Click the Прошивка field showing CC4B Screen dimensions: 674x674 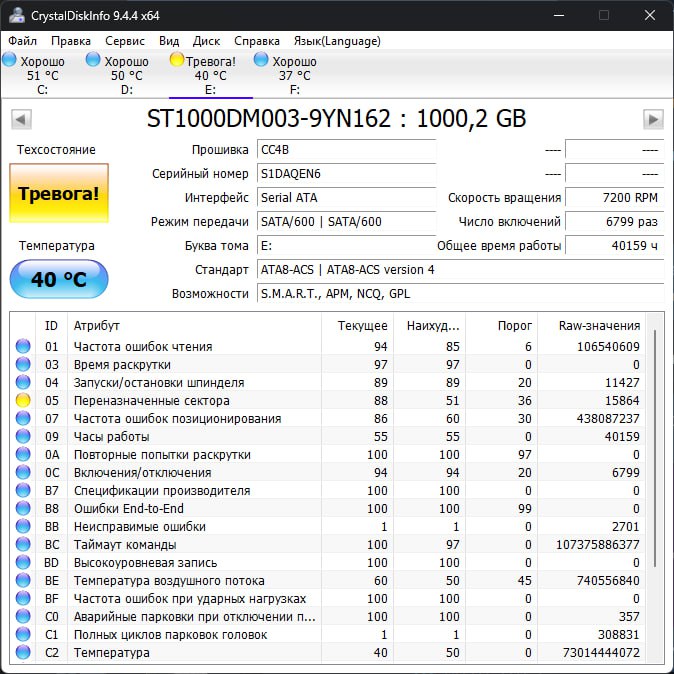click(x=346, y=150)
